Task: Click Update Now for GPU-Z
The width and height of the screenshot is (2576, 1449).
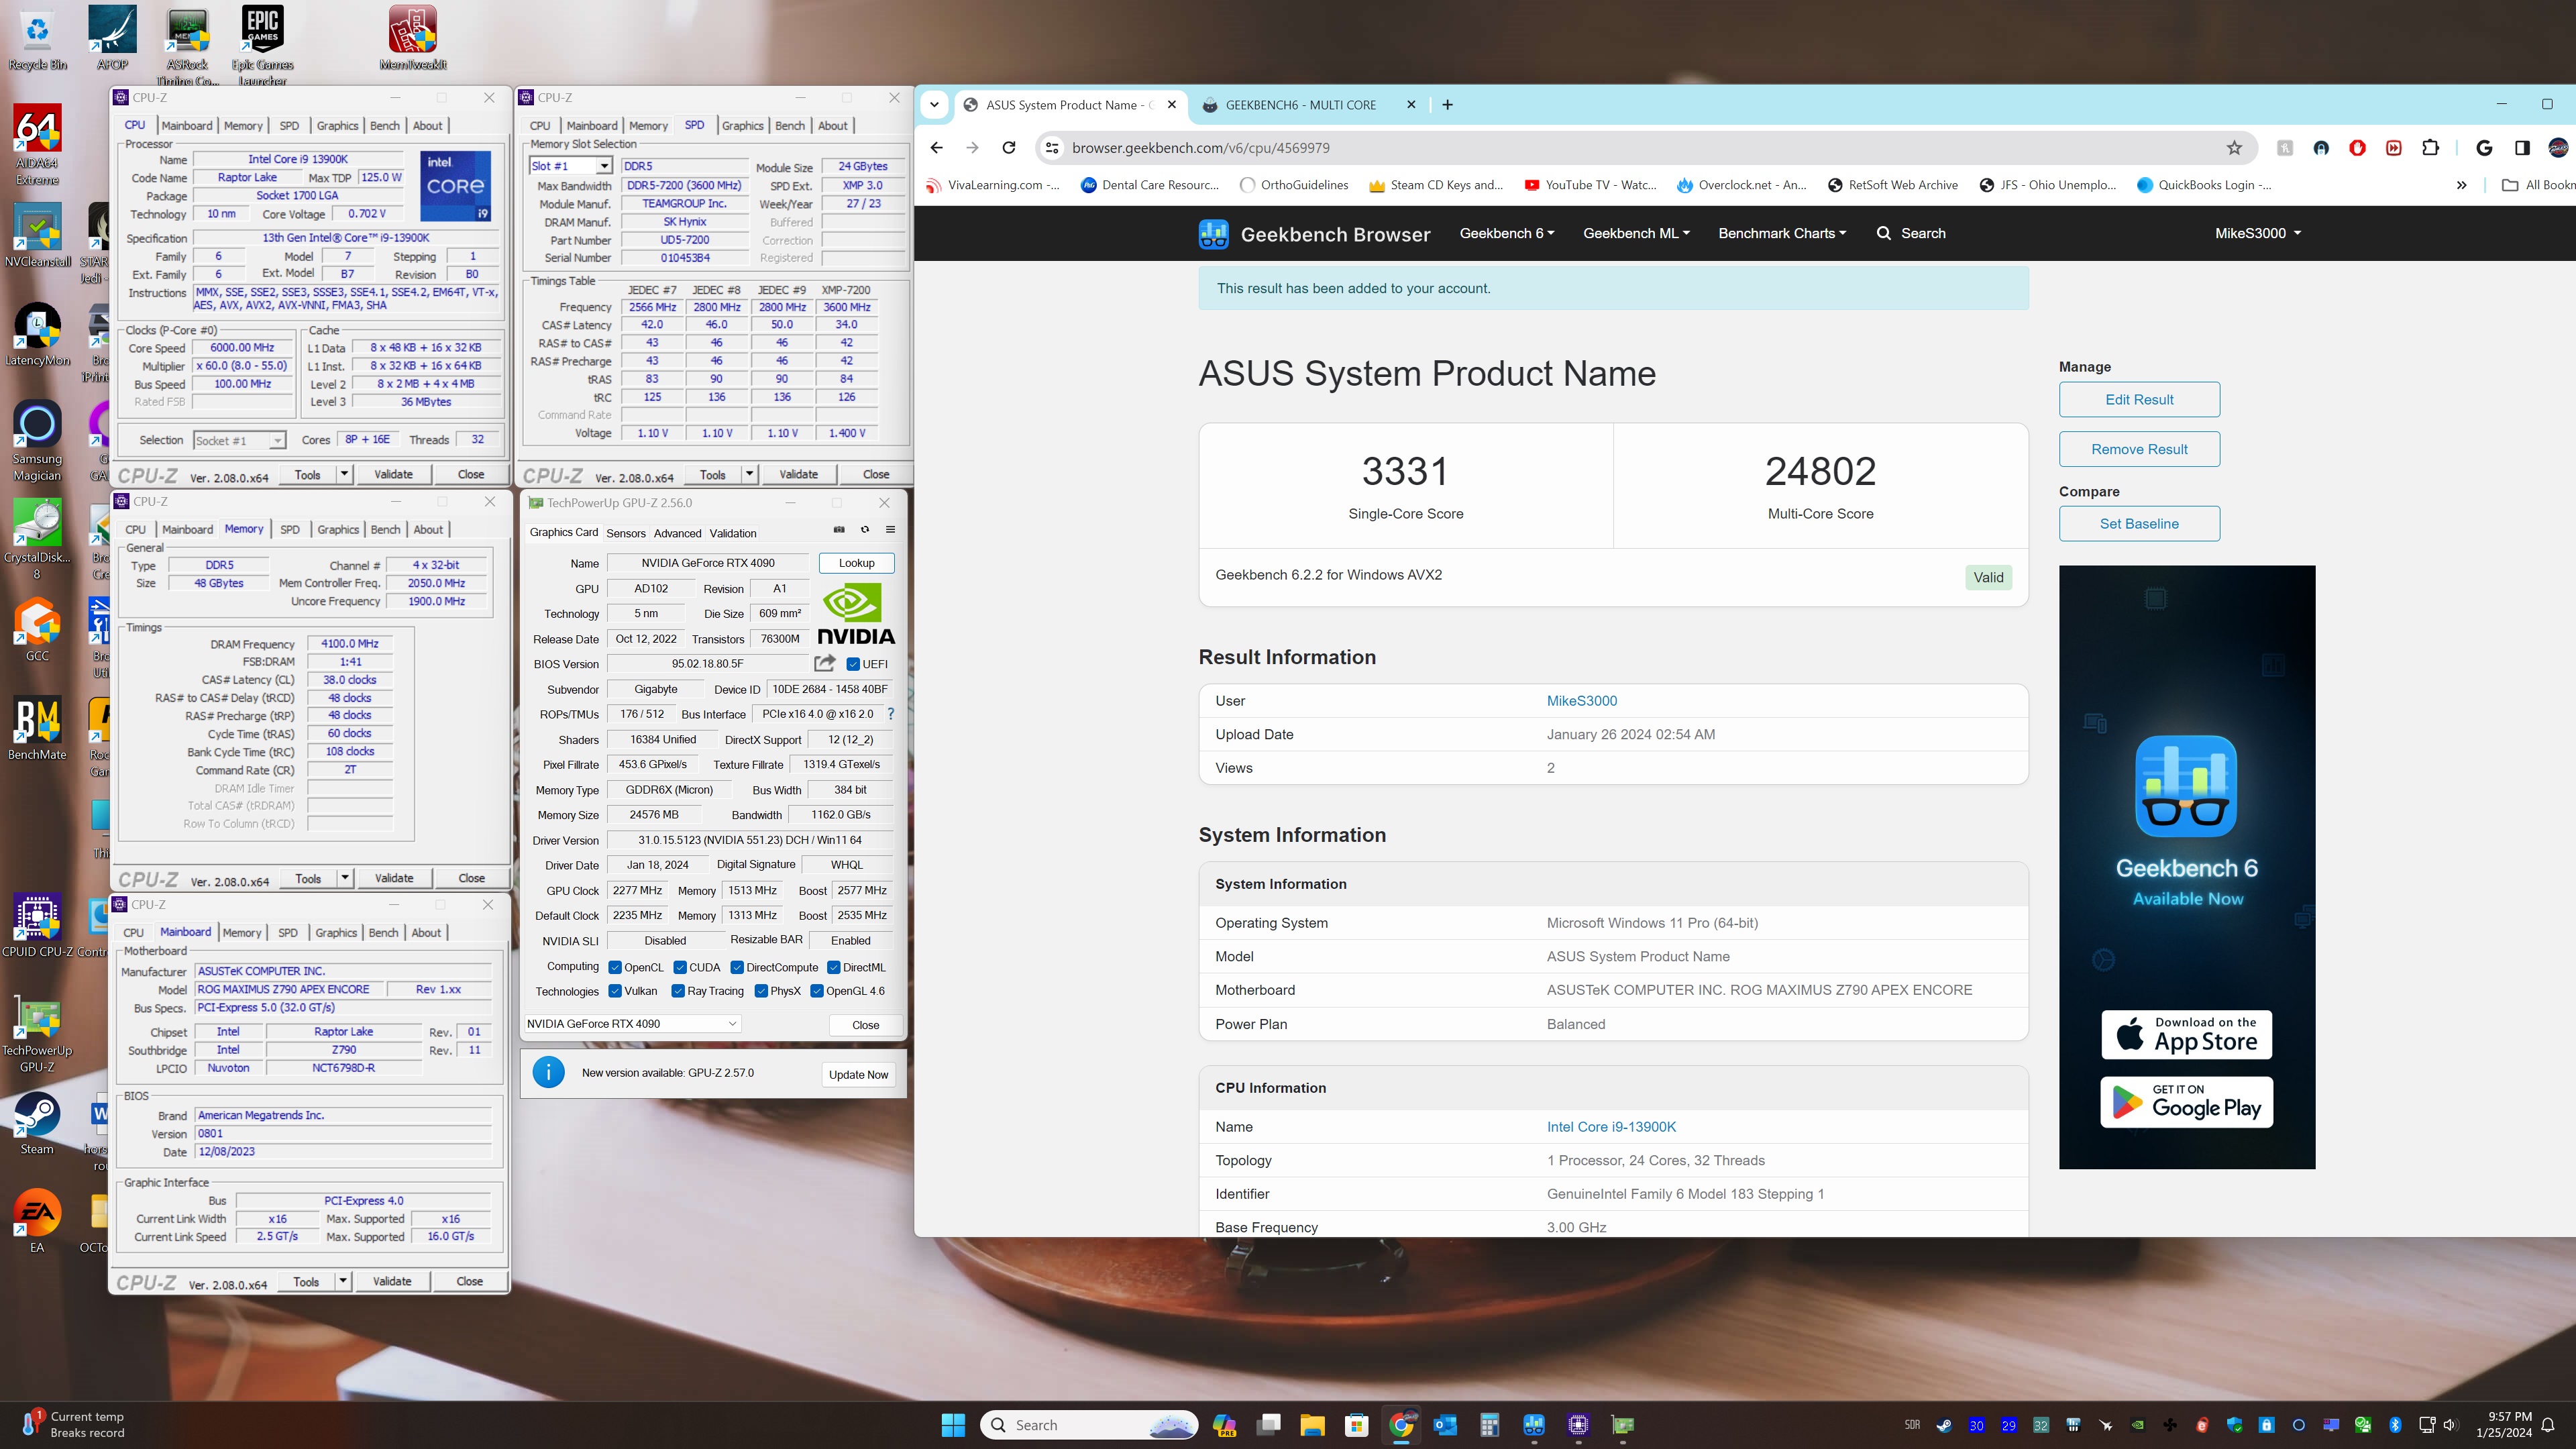Action: click(858, 1074)
